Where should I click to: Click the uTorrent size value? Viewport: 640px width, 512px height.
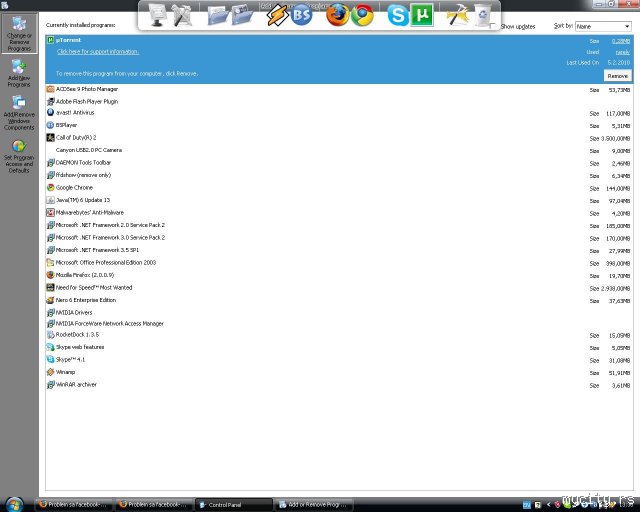pyautogui.click(x=621, y=41)
